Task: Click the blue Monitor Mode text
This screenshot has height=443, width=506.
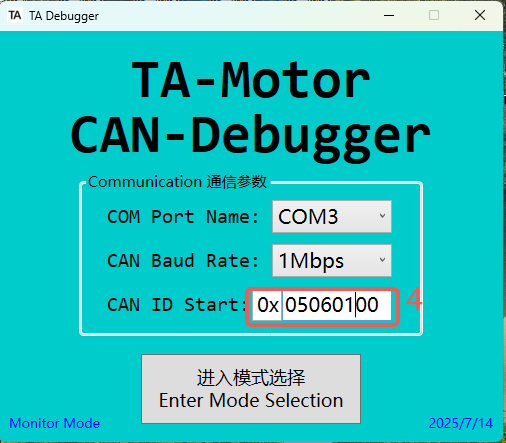Action: click(55, 423)
